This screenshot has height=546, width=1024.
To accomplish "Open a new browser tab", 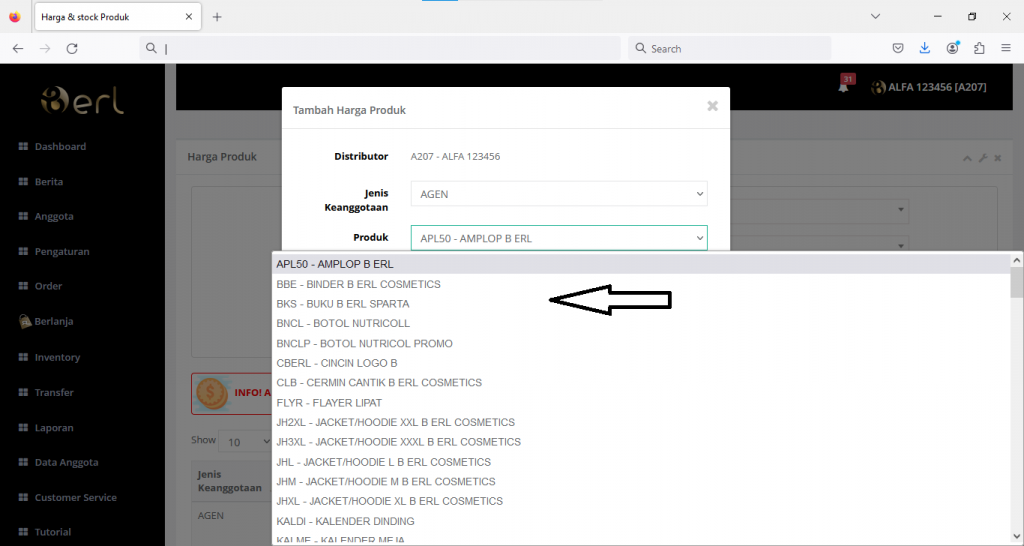I will pos(217,17).
